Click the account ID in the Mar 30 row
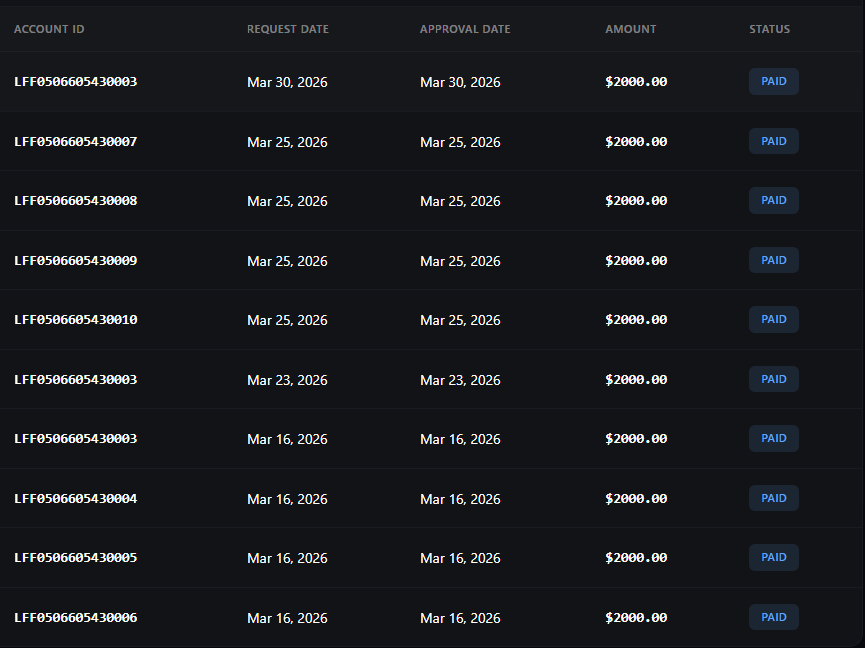Image resolution: width=865 pixels, height=648 pixels. click(76, 82)
